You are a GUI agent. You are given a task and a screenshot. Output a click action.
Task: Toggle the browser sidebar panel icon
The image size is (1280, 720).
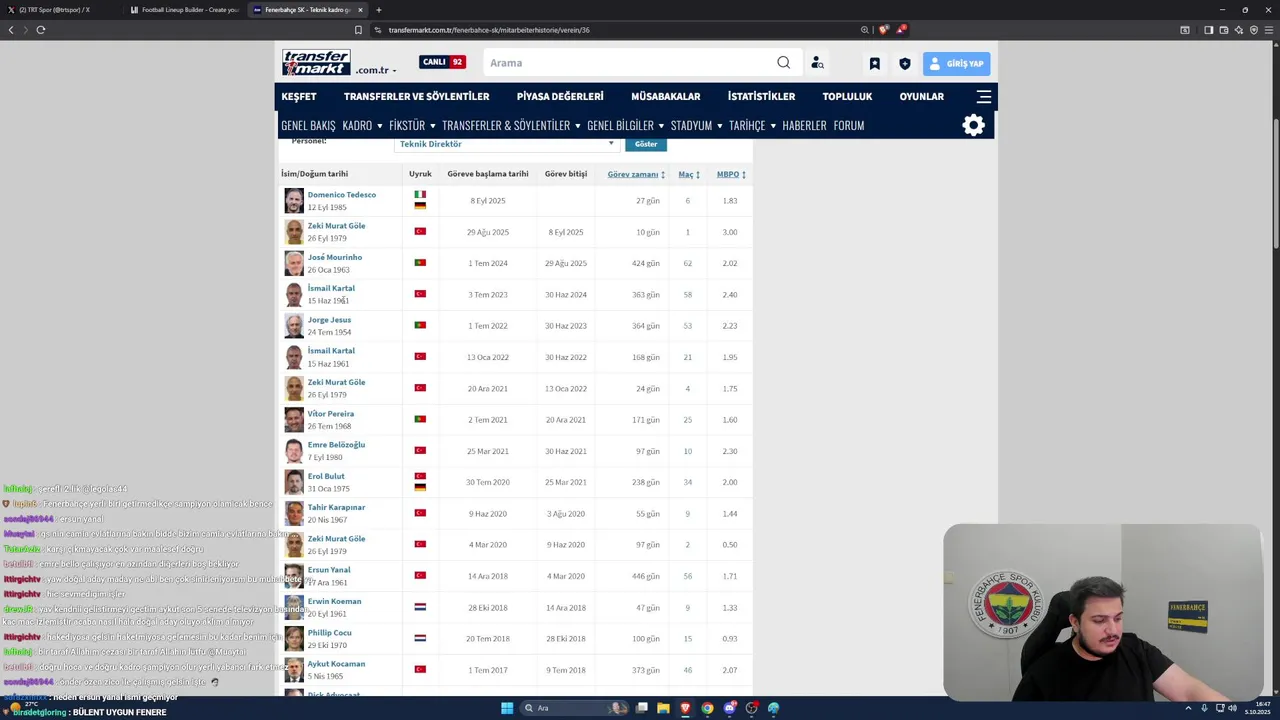[1208, 30]
